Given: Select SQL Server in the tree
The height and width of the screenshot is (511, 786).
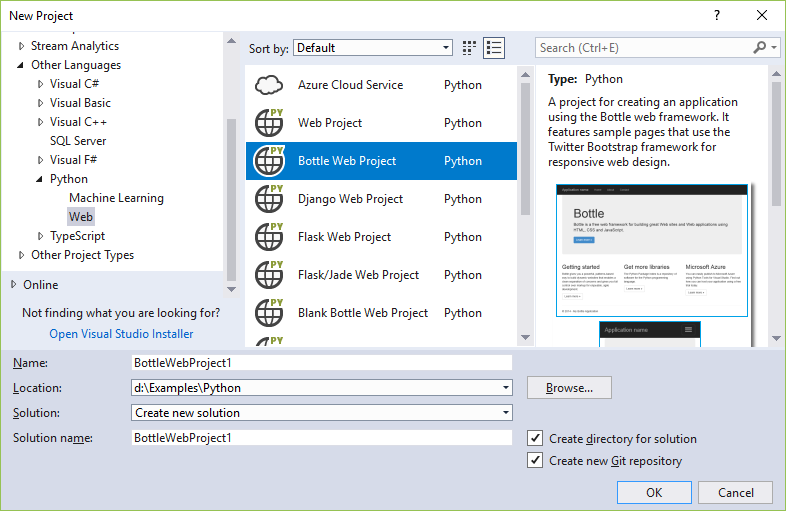Looking at the screenshot, I should tap(78, 141).
